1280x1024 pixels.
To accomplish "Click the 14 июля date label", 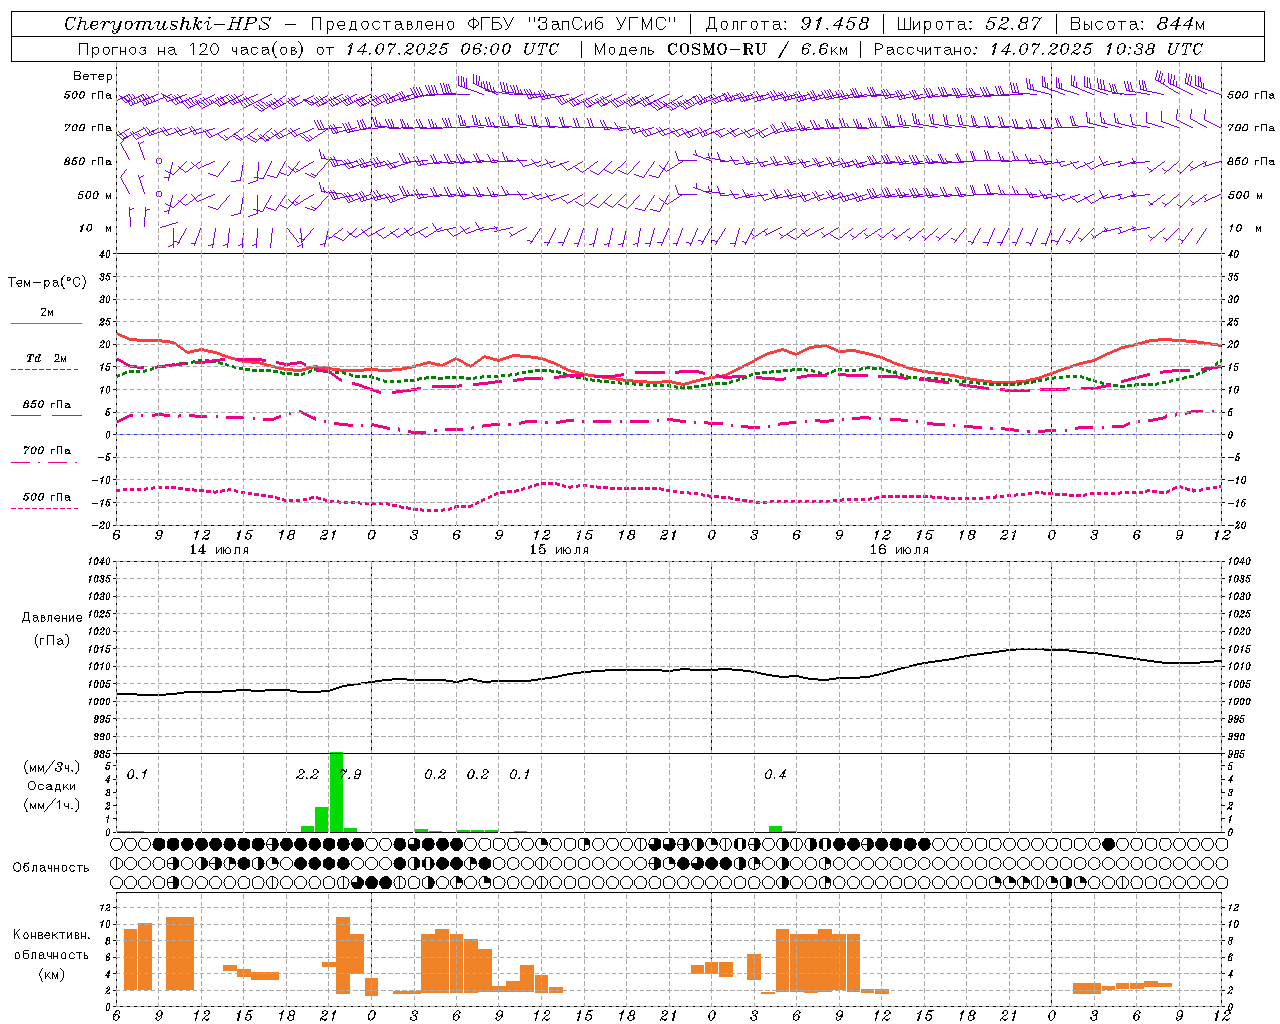I will point(220,550).
